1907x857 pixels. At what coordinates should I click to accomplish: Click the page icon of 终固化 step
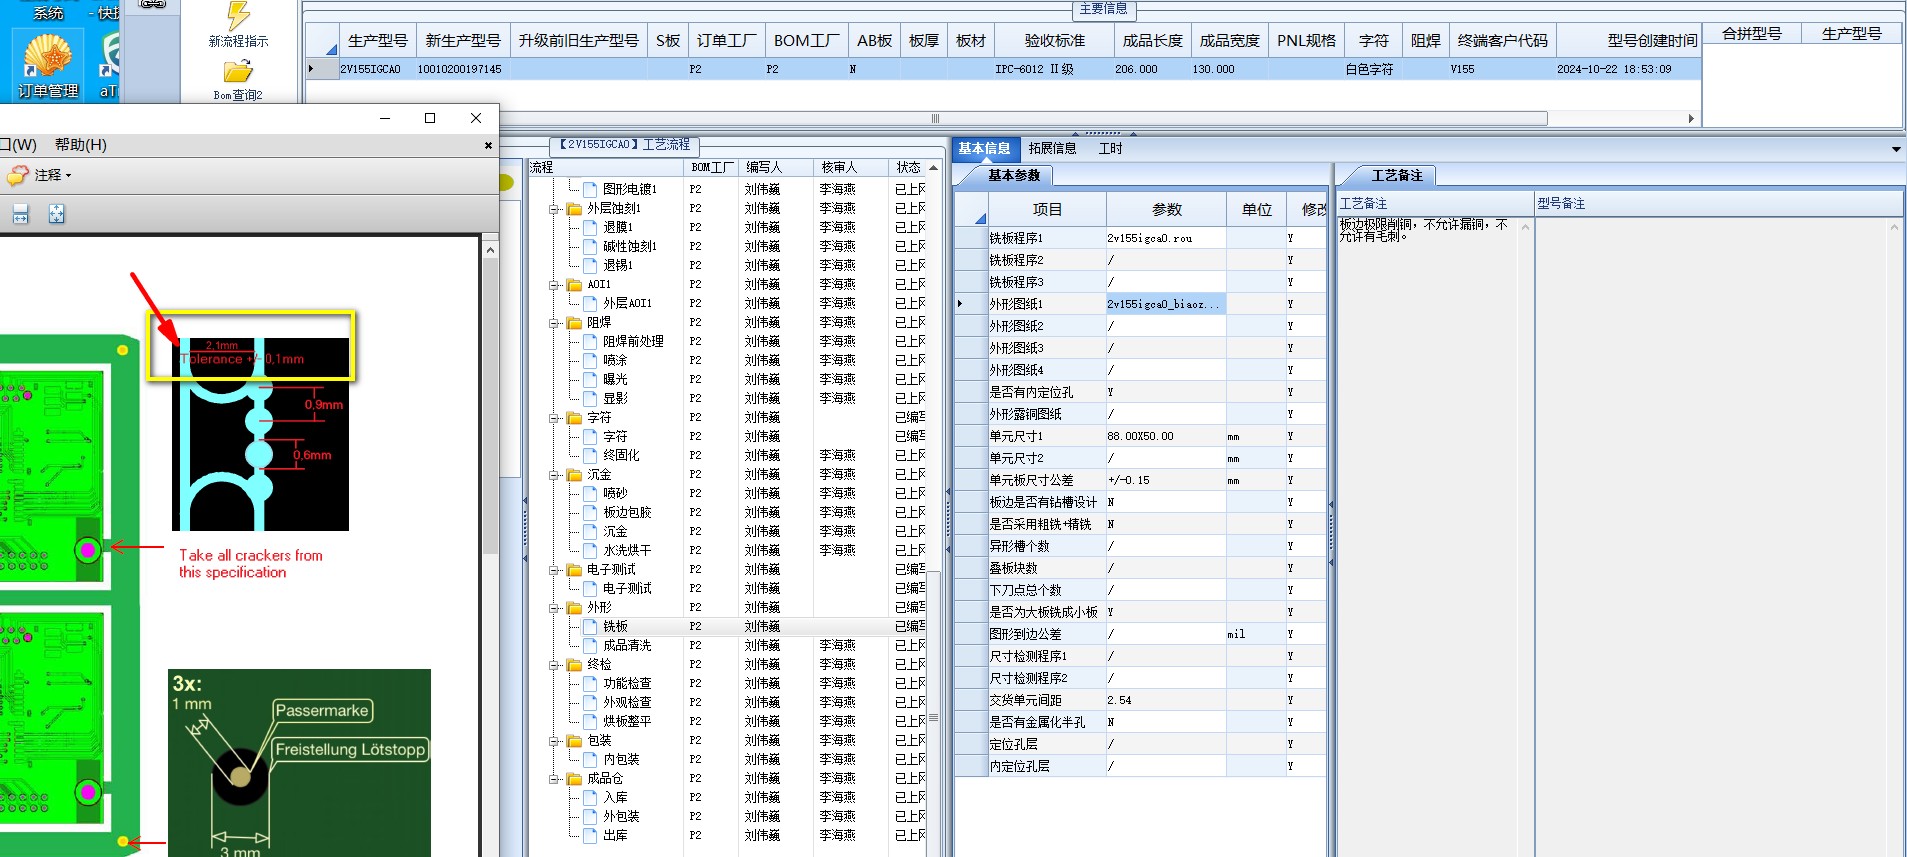590,456
